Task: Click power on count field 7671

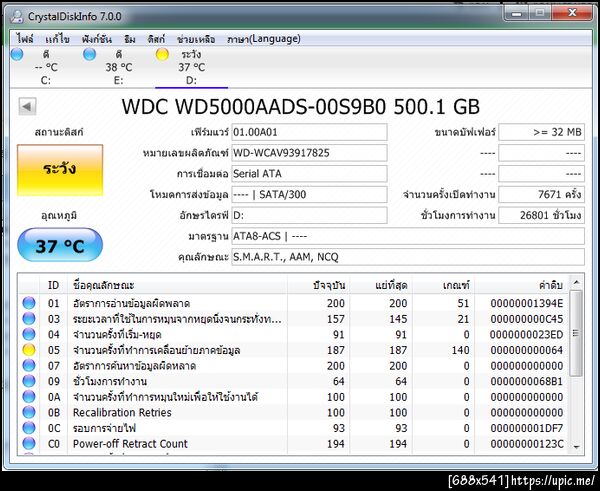Action: (x=541, y=194)
